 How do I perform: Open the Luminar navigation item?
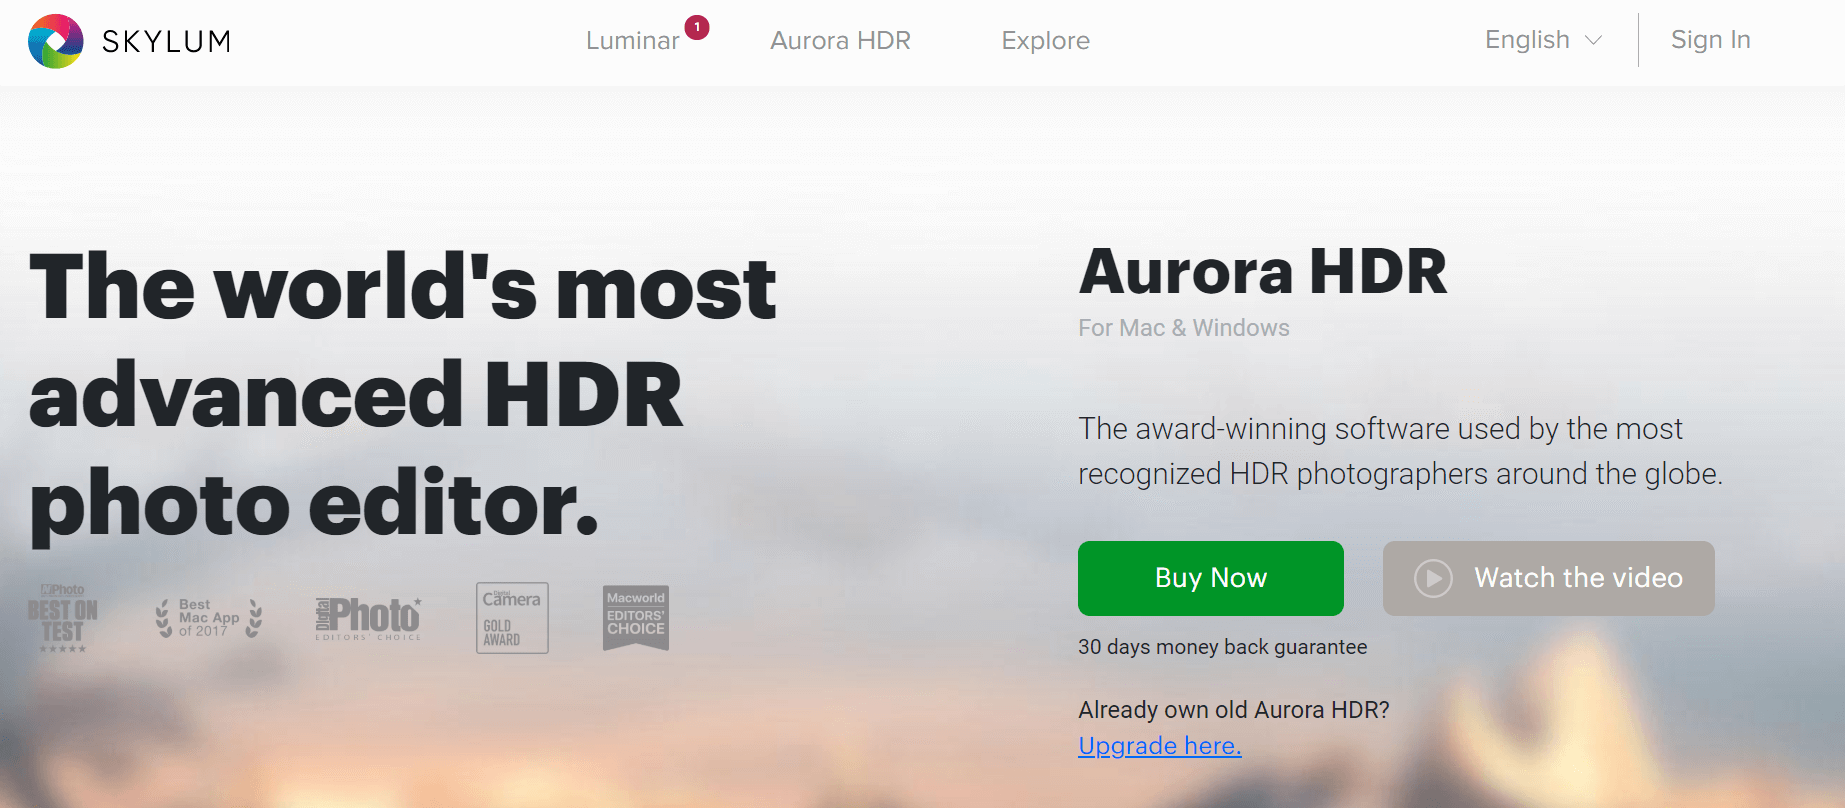(x=632, y=41)
